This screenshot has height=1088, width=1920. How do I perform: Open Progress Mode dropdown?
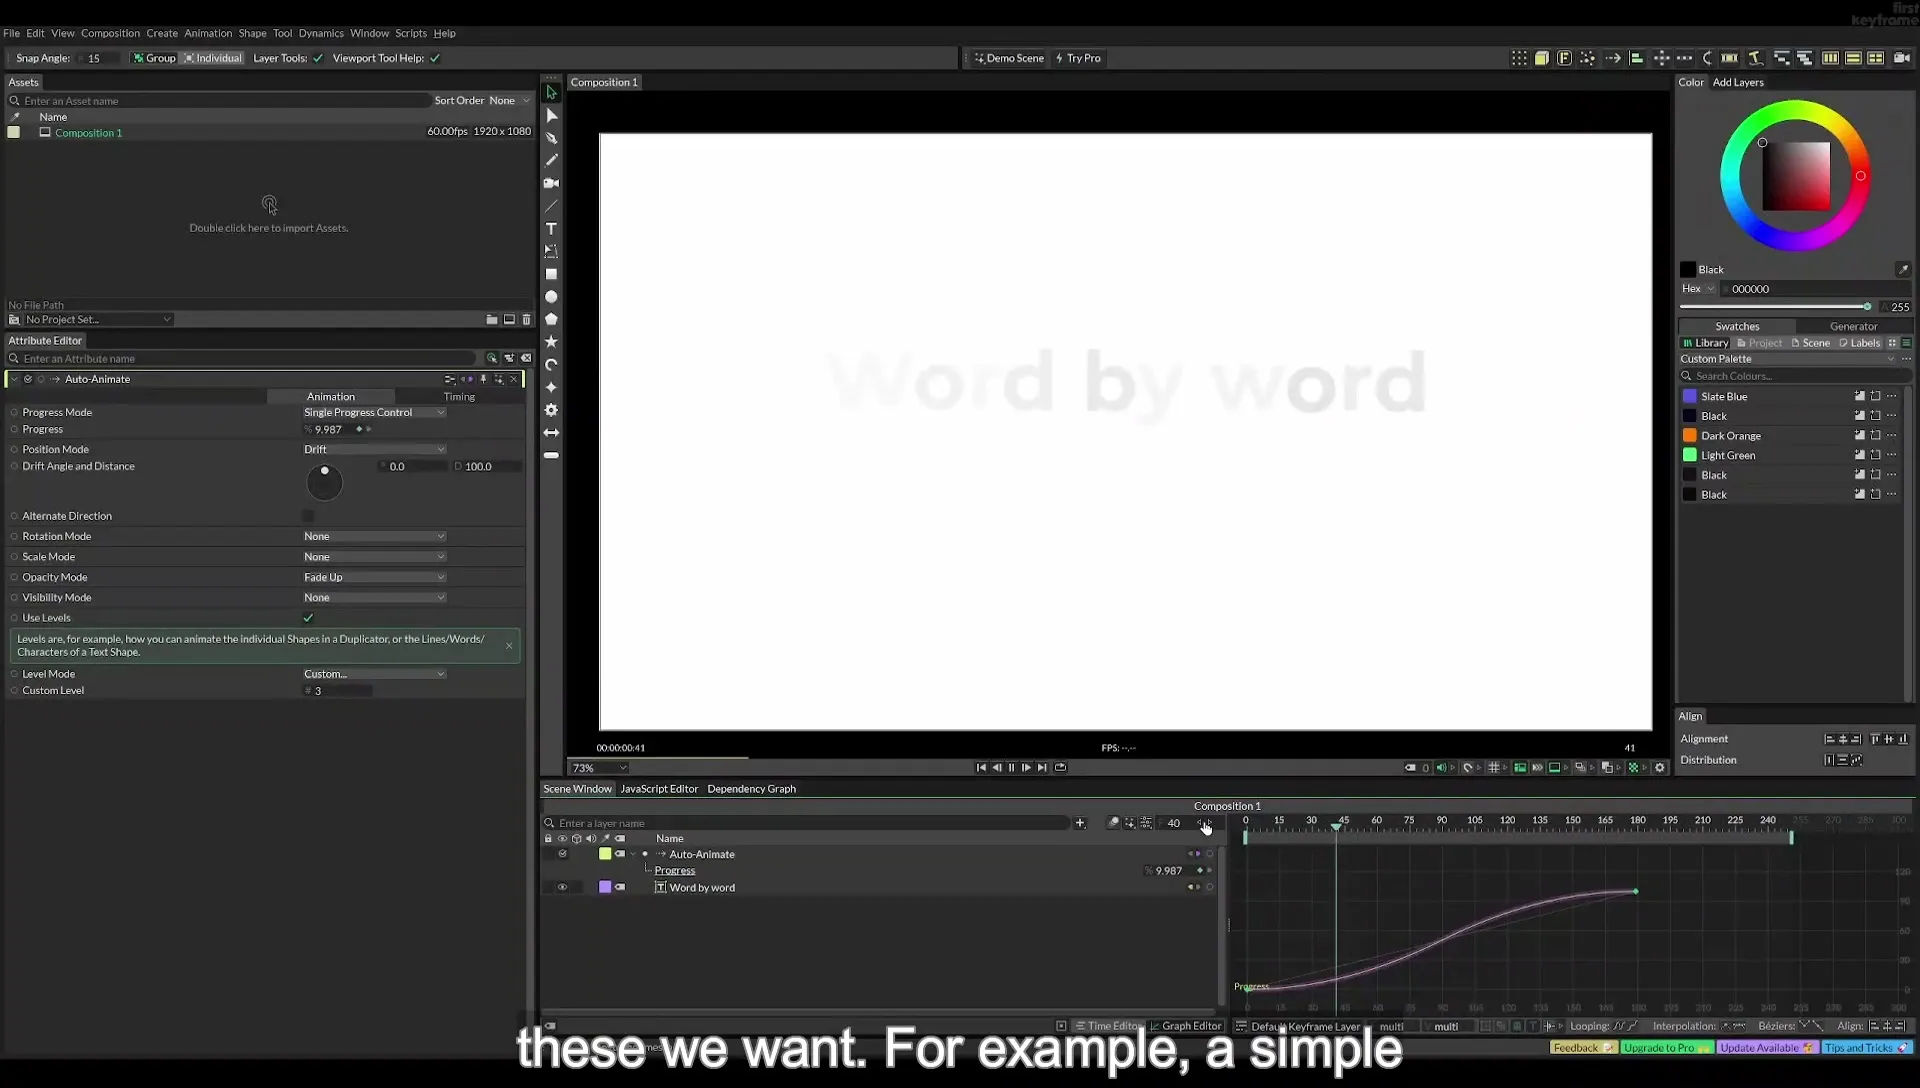point(375,412)
